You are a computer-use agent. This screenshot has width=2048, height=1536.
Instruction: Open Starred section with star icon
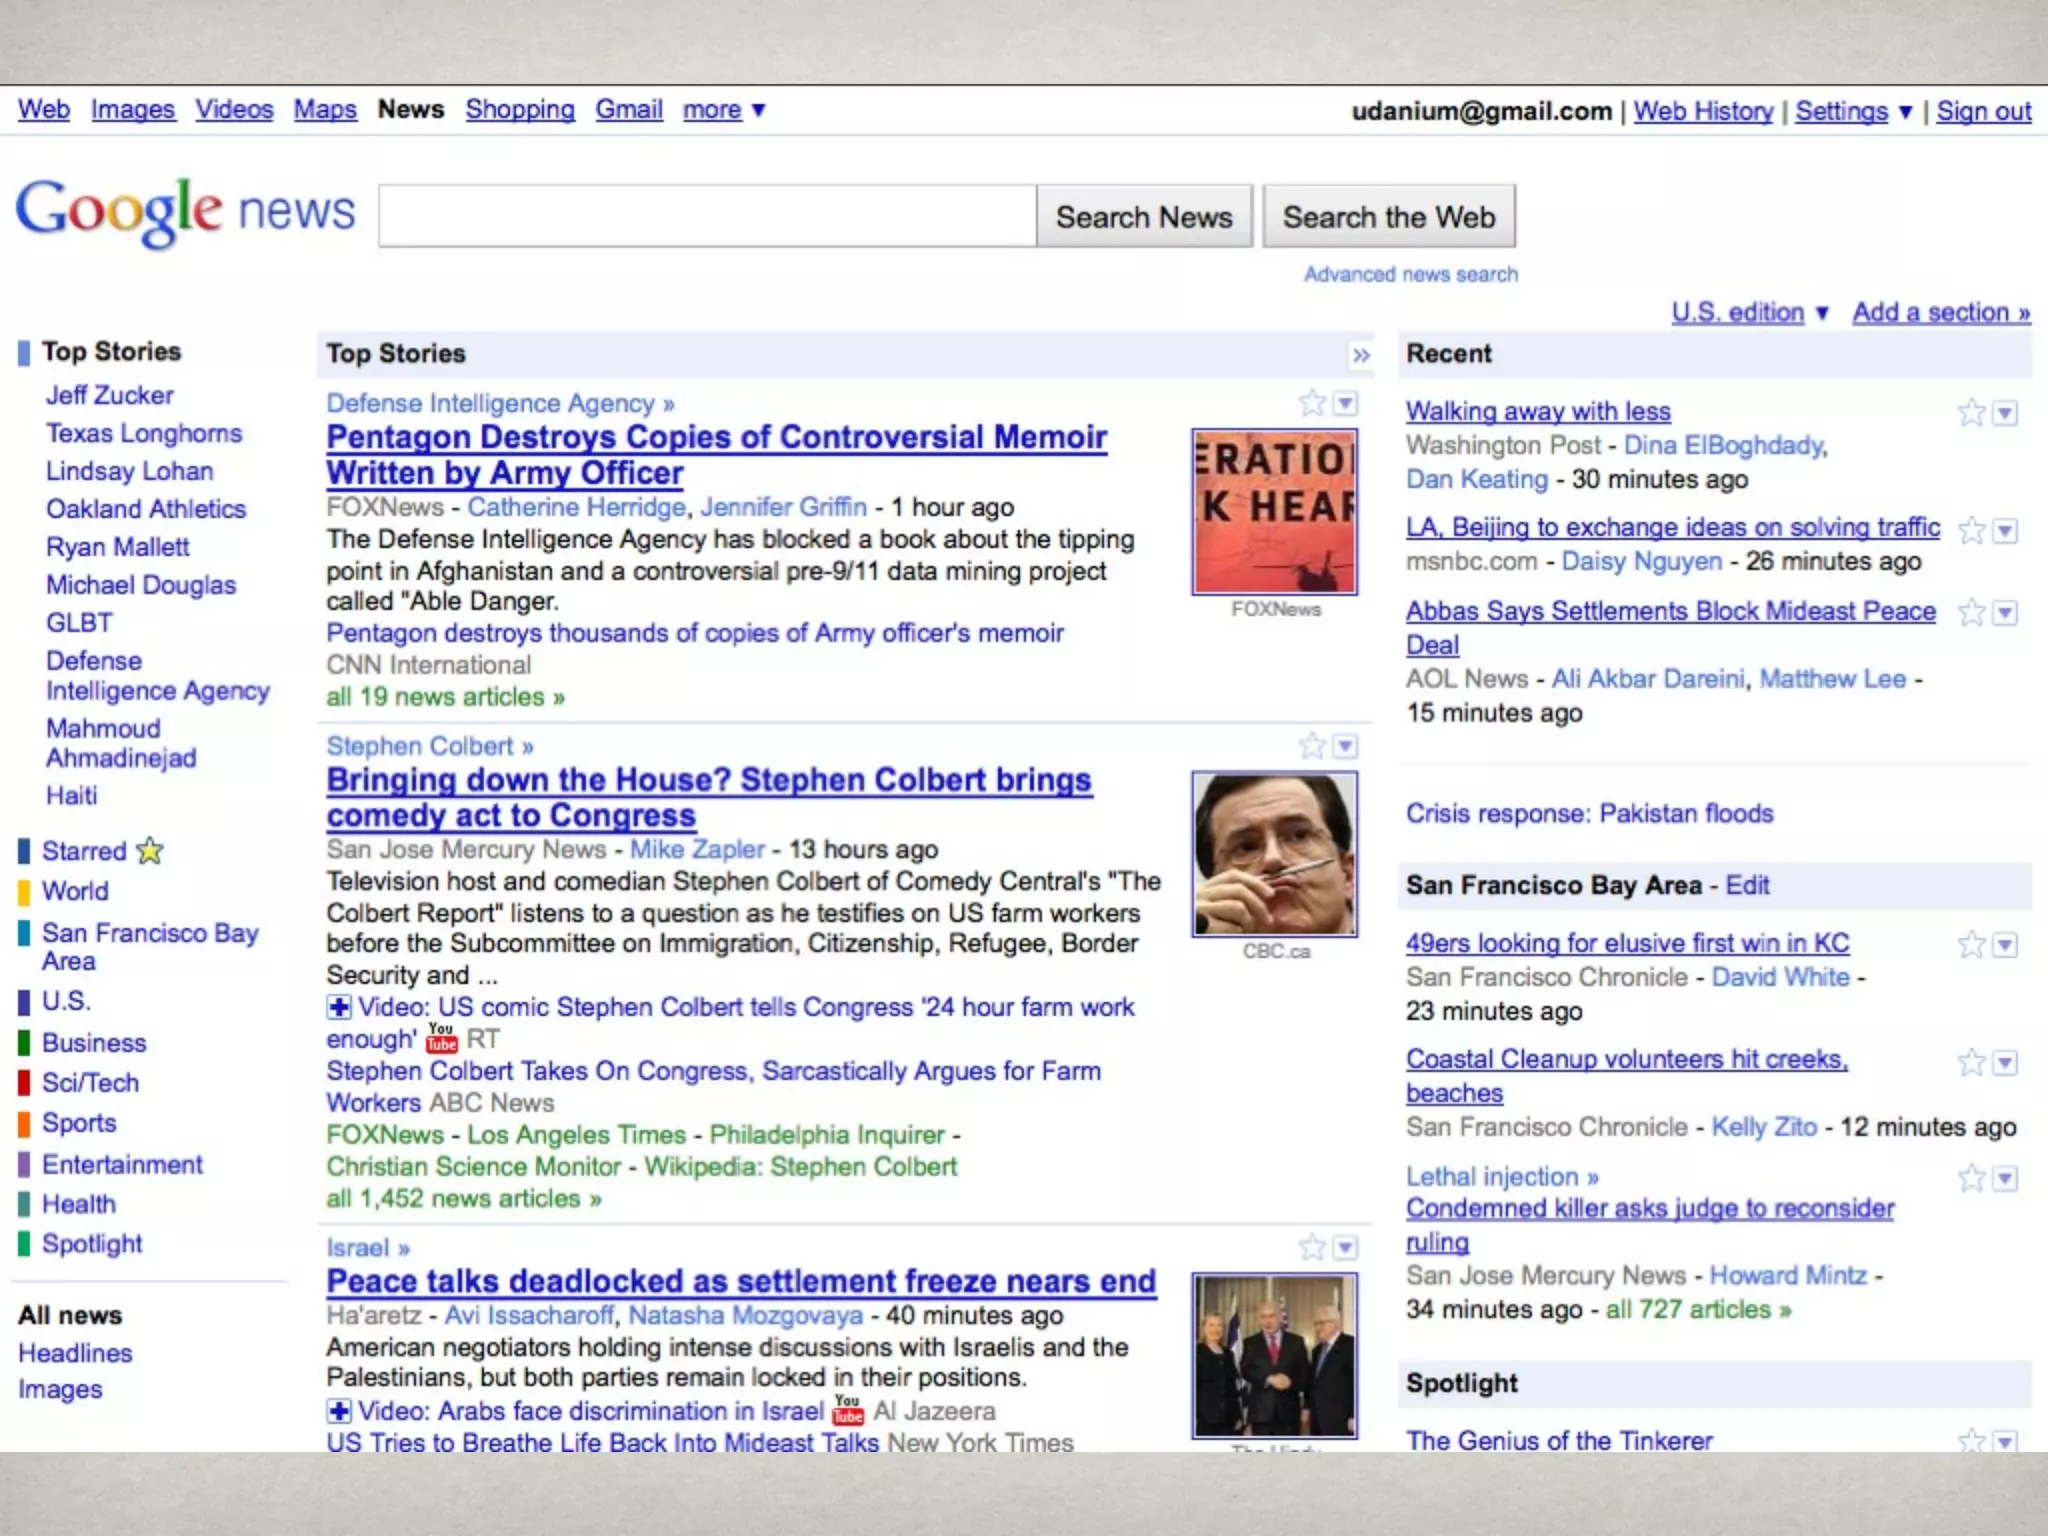pos(101,851)
